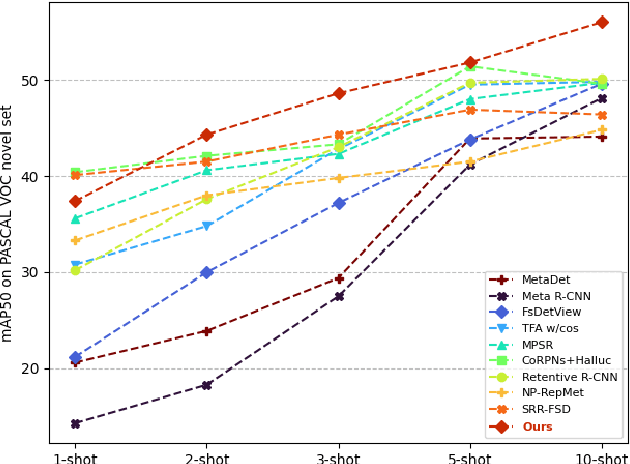Screen dimensions: 630x464
Task: Click the NP-RepMet plus marker at 3-shot
Action: 340,178
